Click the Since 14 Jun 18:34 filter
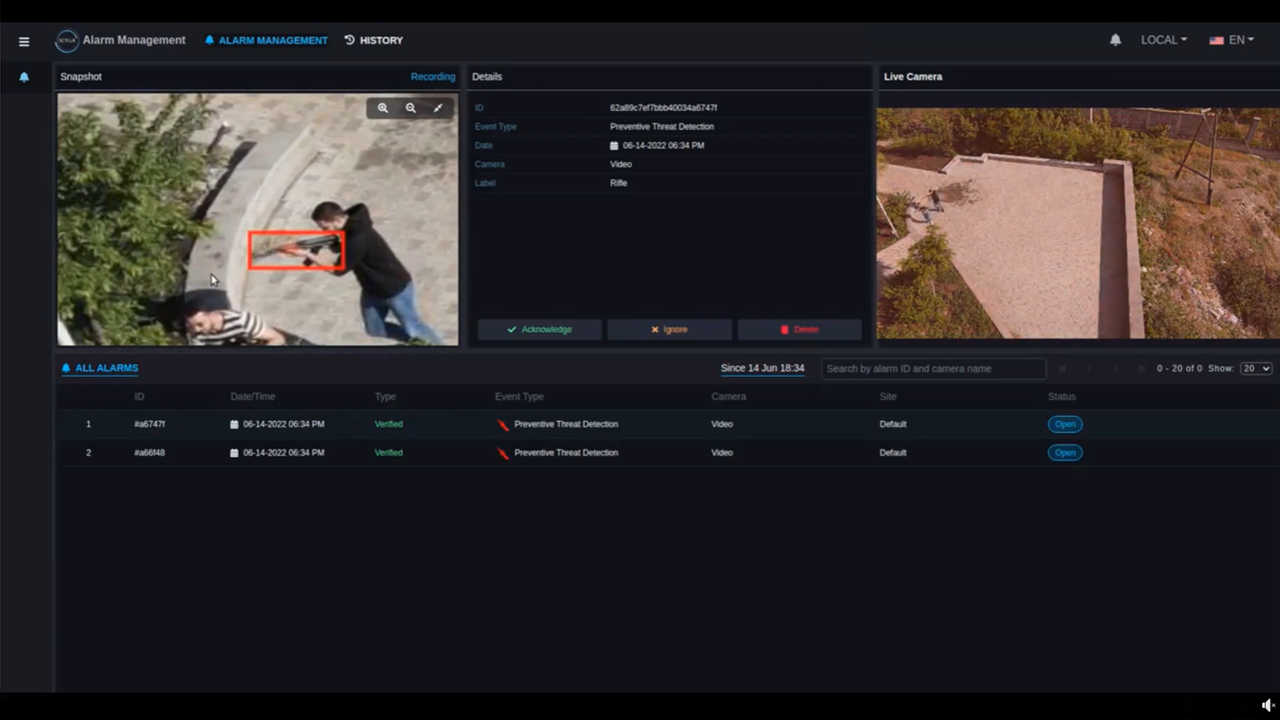The height and width of the screenshot is (720, 1280). point(762,369)
